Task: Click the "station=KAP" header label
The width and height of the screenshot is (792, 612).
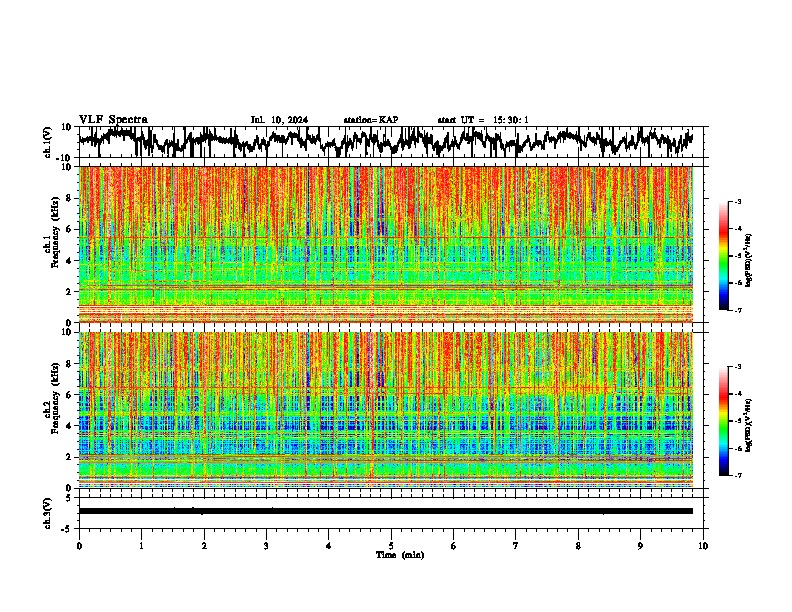Action: pyautogui.click(x=371, y=120)
